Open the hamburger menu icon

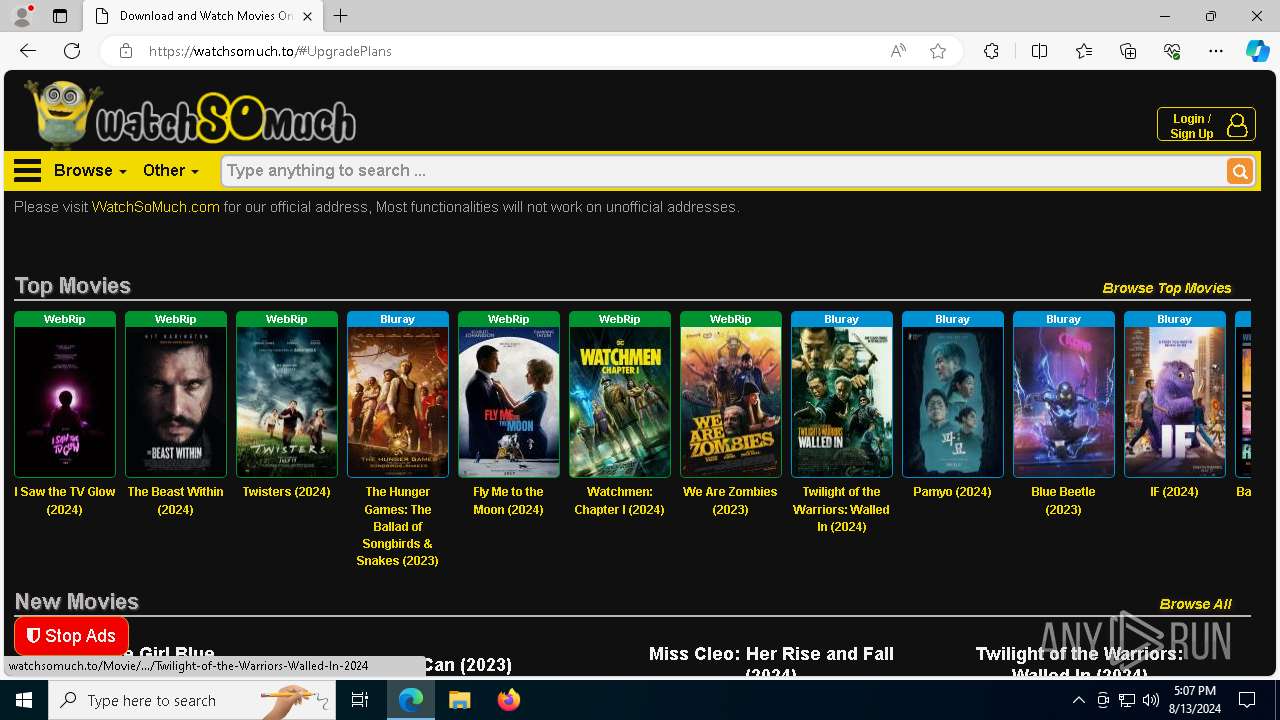click(x=27, y=171)
